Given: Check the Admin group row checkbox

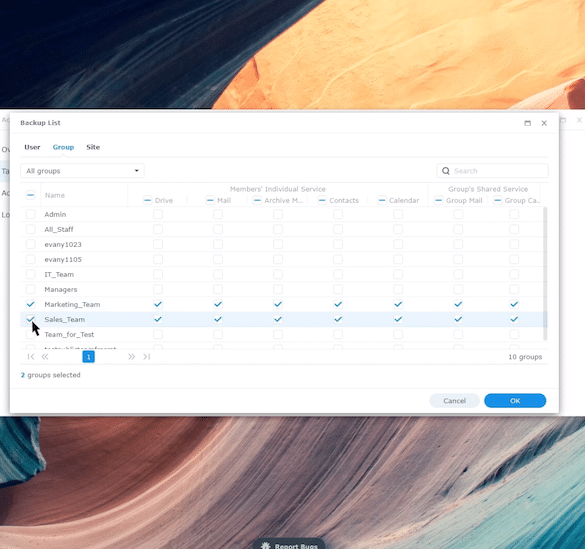Looking at the screenshot, I should click(x=31, y=214).
